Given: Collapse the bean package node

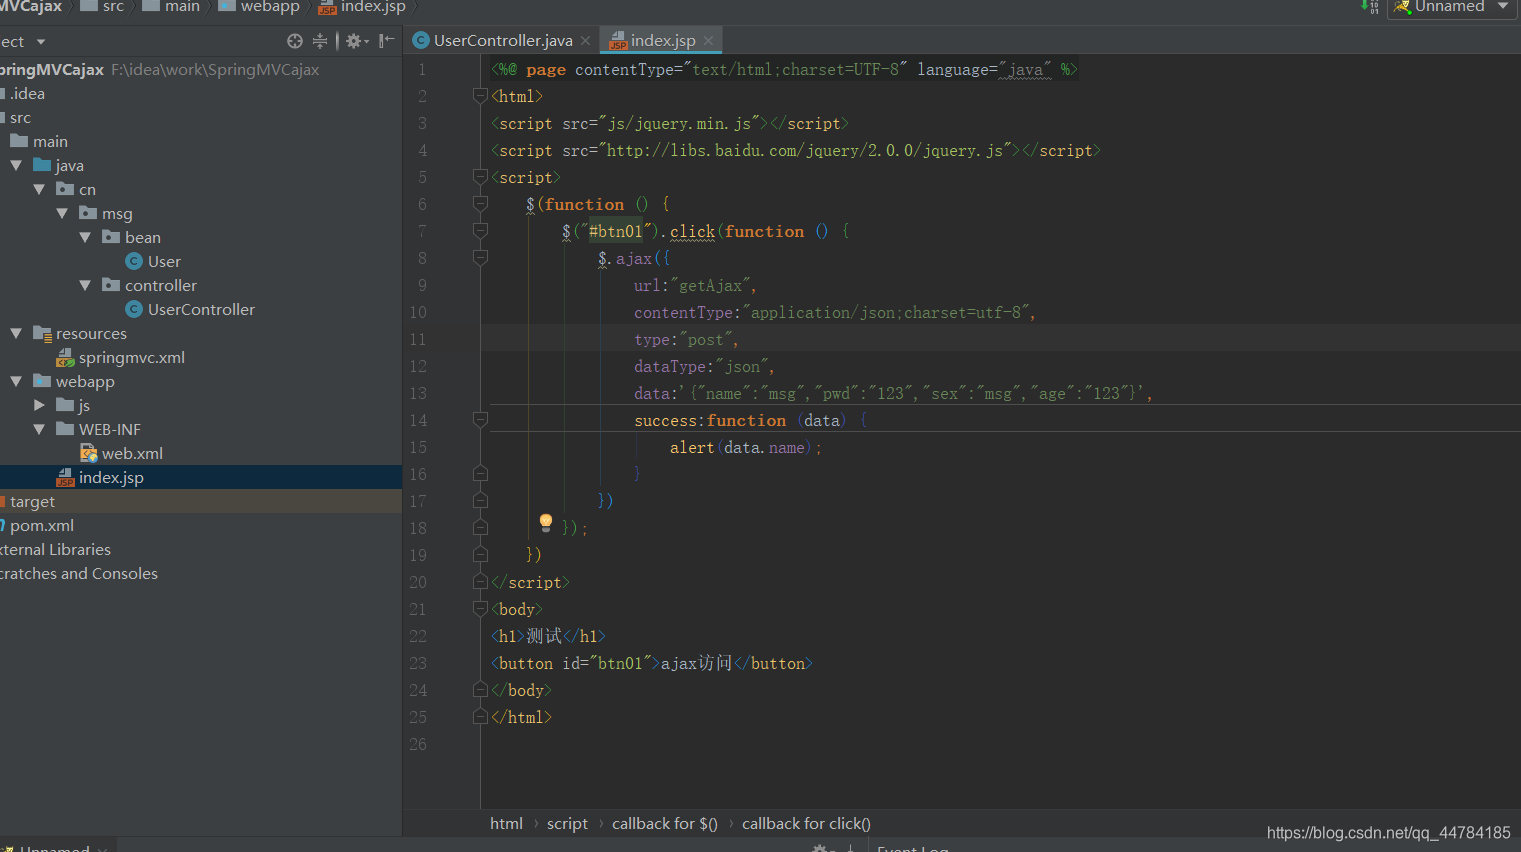Looking at the screenshot, I should coord(85,238).
